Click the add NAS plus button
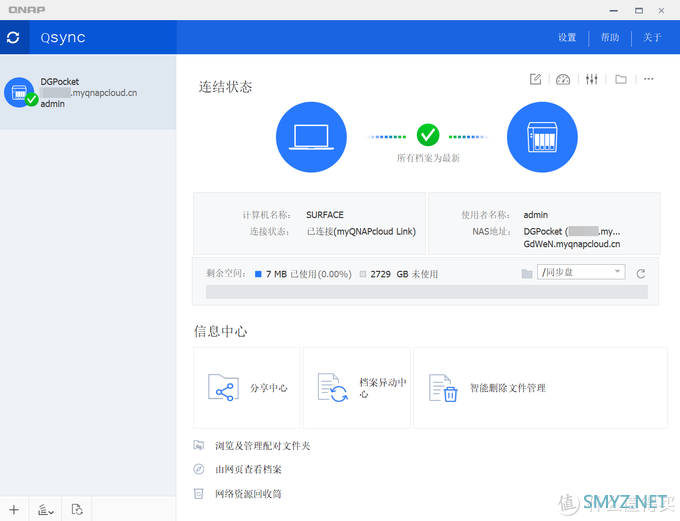680x521 pixels. point(14,510)
